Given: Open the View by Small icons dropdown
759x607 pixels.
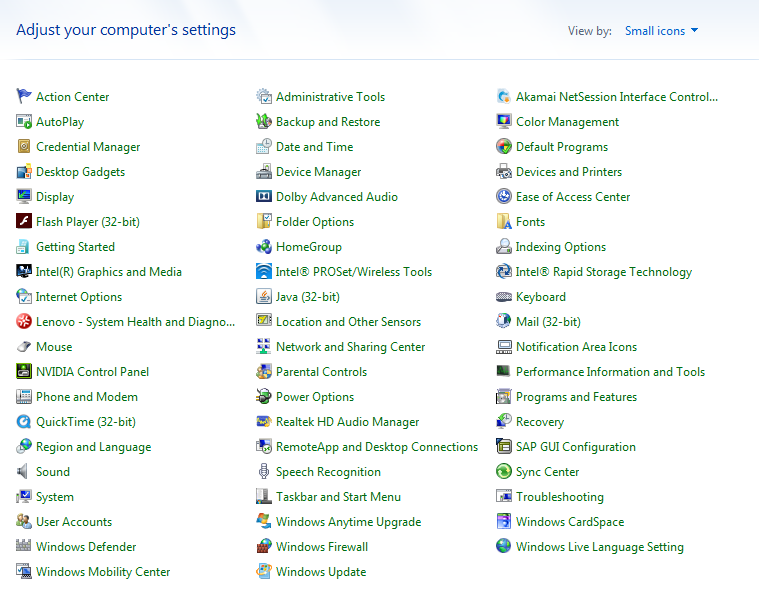Looking at the screenshot, I should (x=661, y=31).
